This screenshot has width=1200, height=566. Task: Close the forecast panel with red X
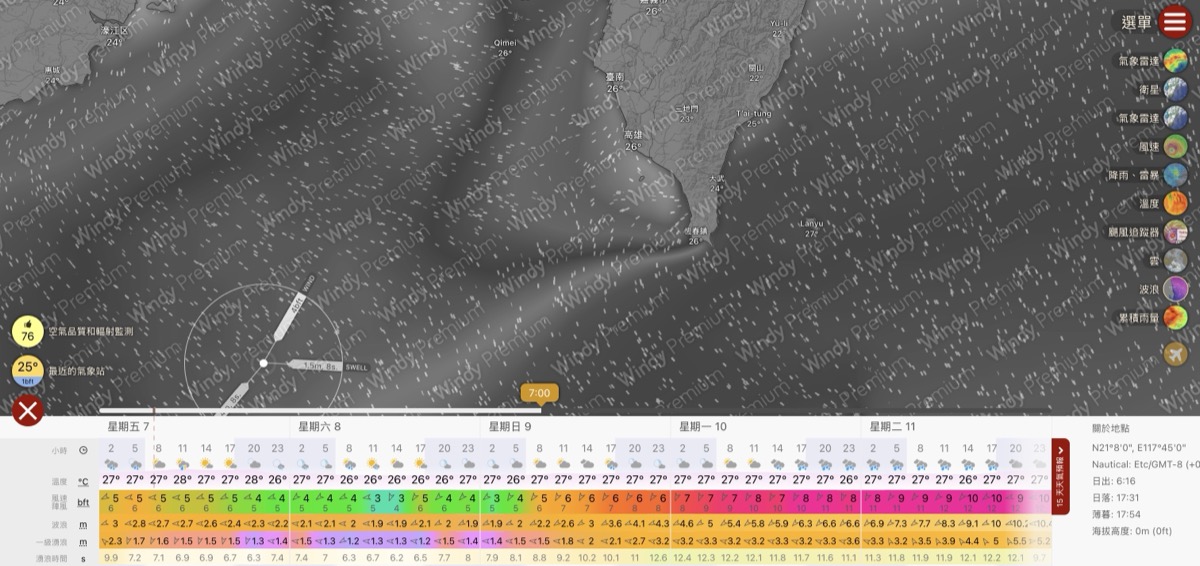(28, 410)
